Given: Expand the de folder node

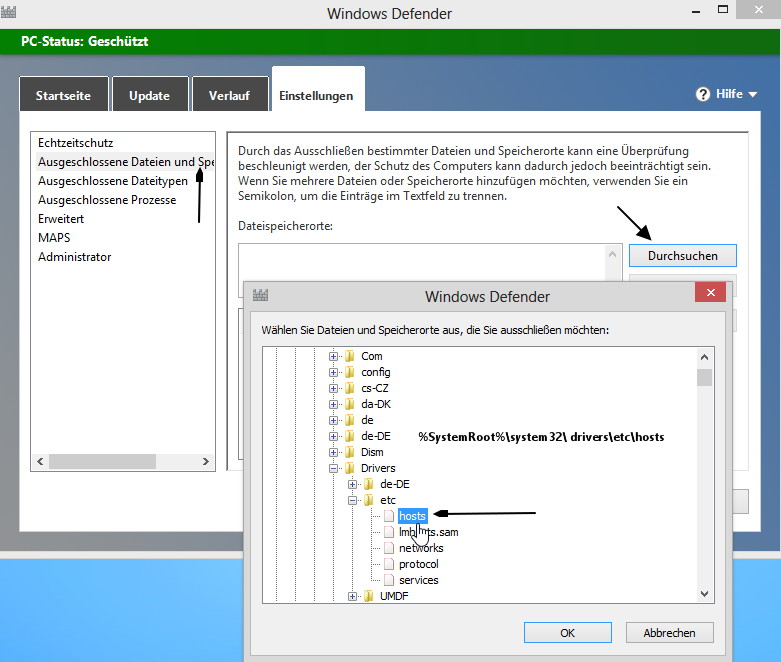Looking at the screenshot, I should click(333, 420).
